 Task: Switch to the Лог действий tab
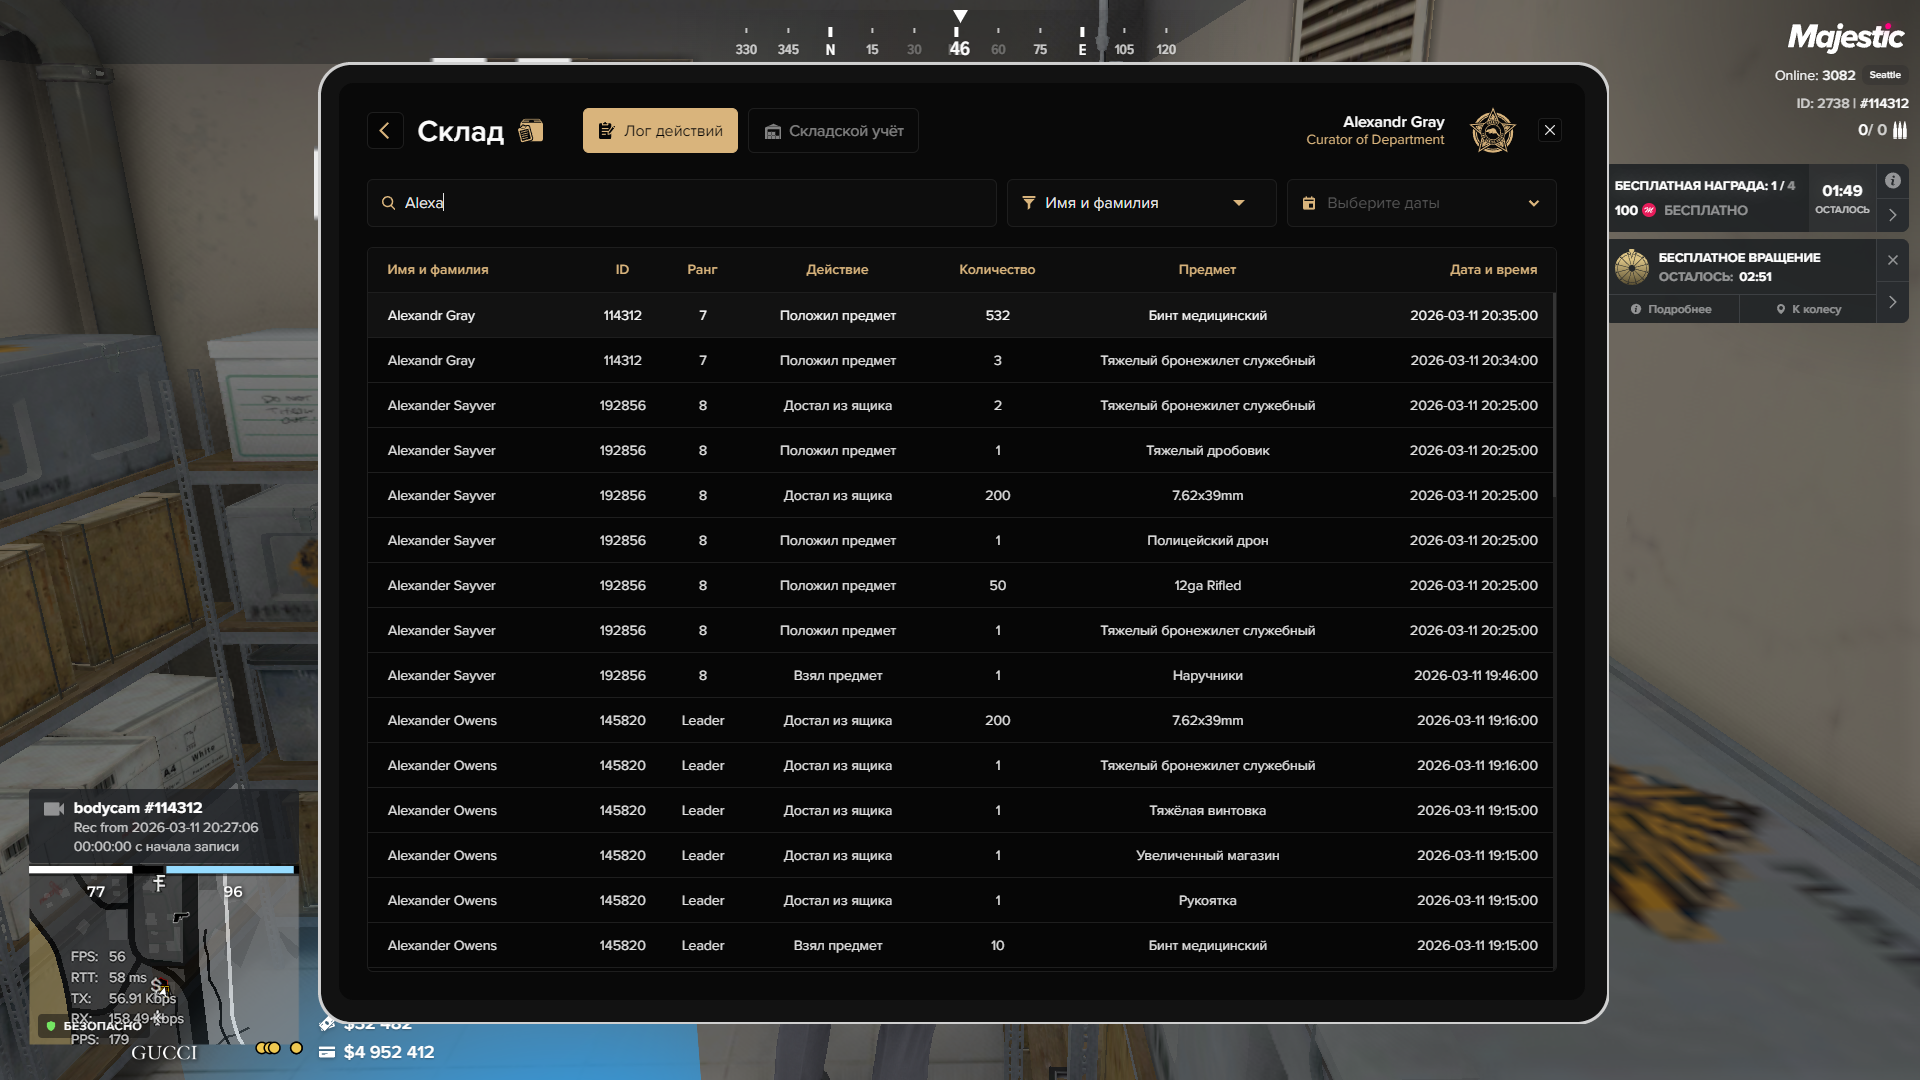660,131
